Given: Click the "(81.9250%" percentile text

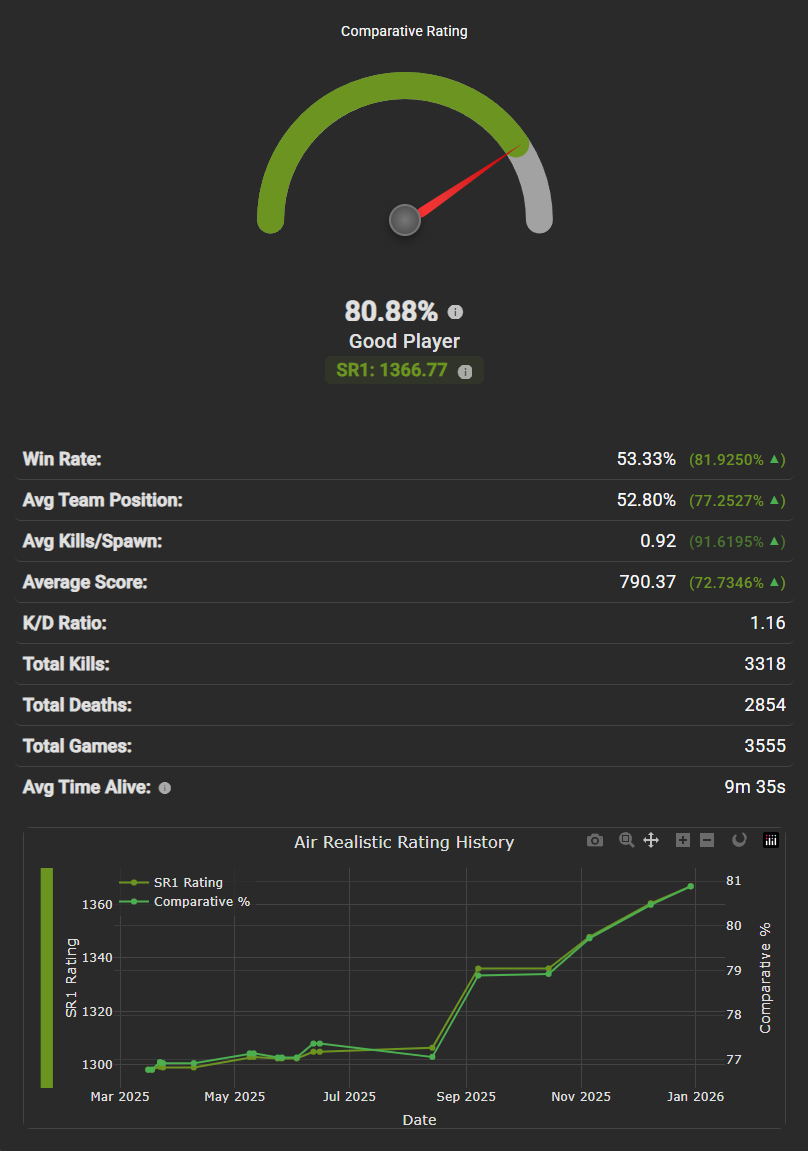Looking at the screenshot, I should (x=727, y=460).
